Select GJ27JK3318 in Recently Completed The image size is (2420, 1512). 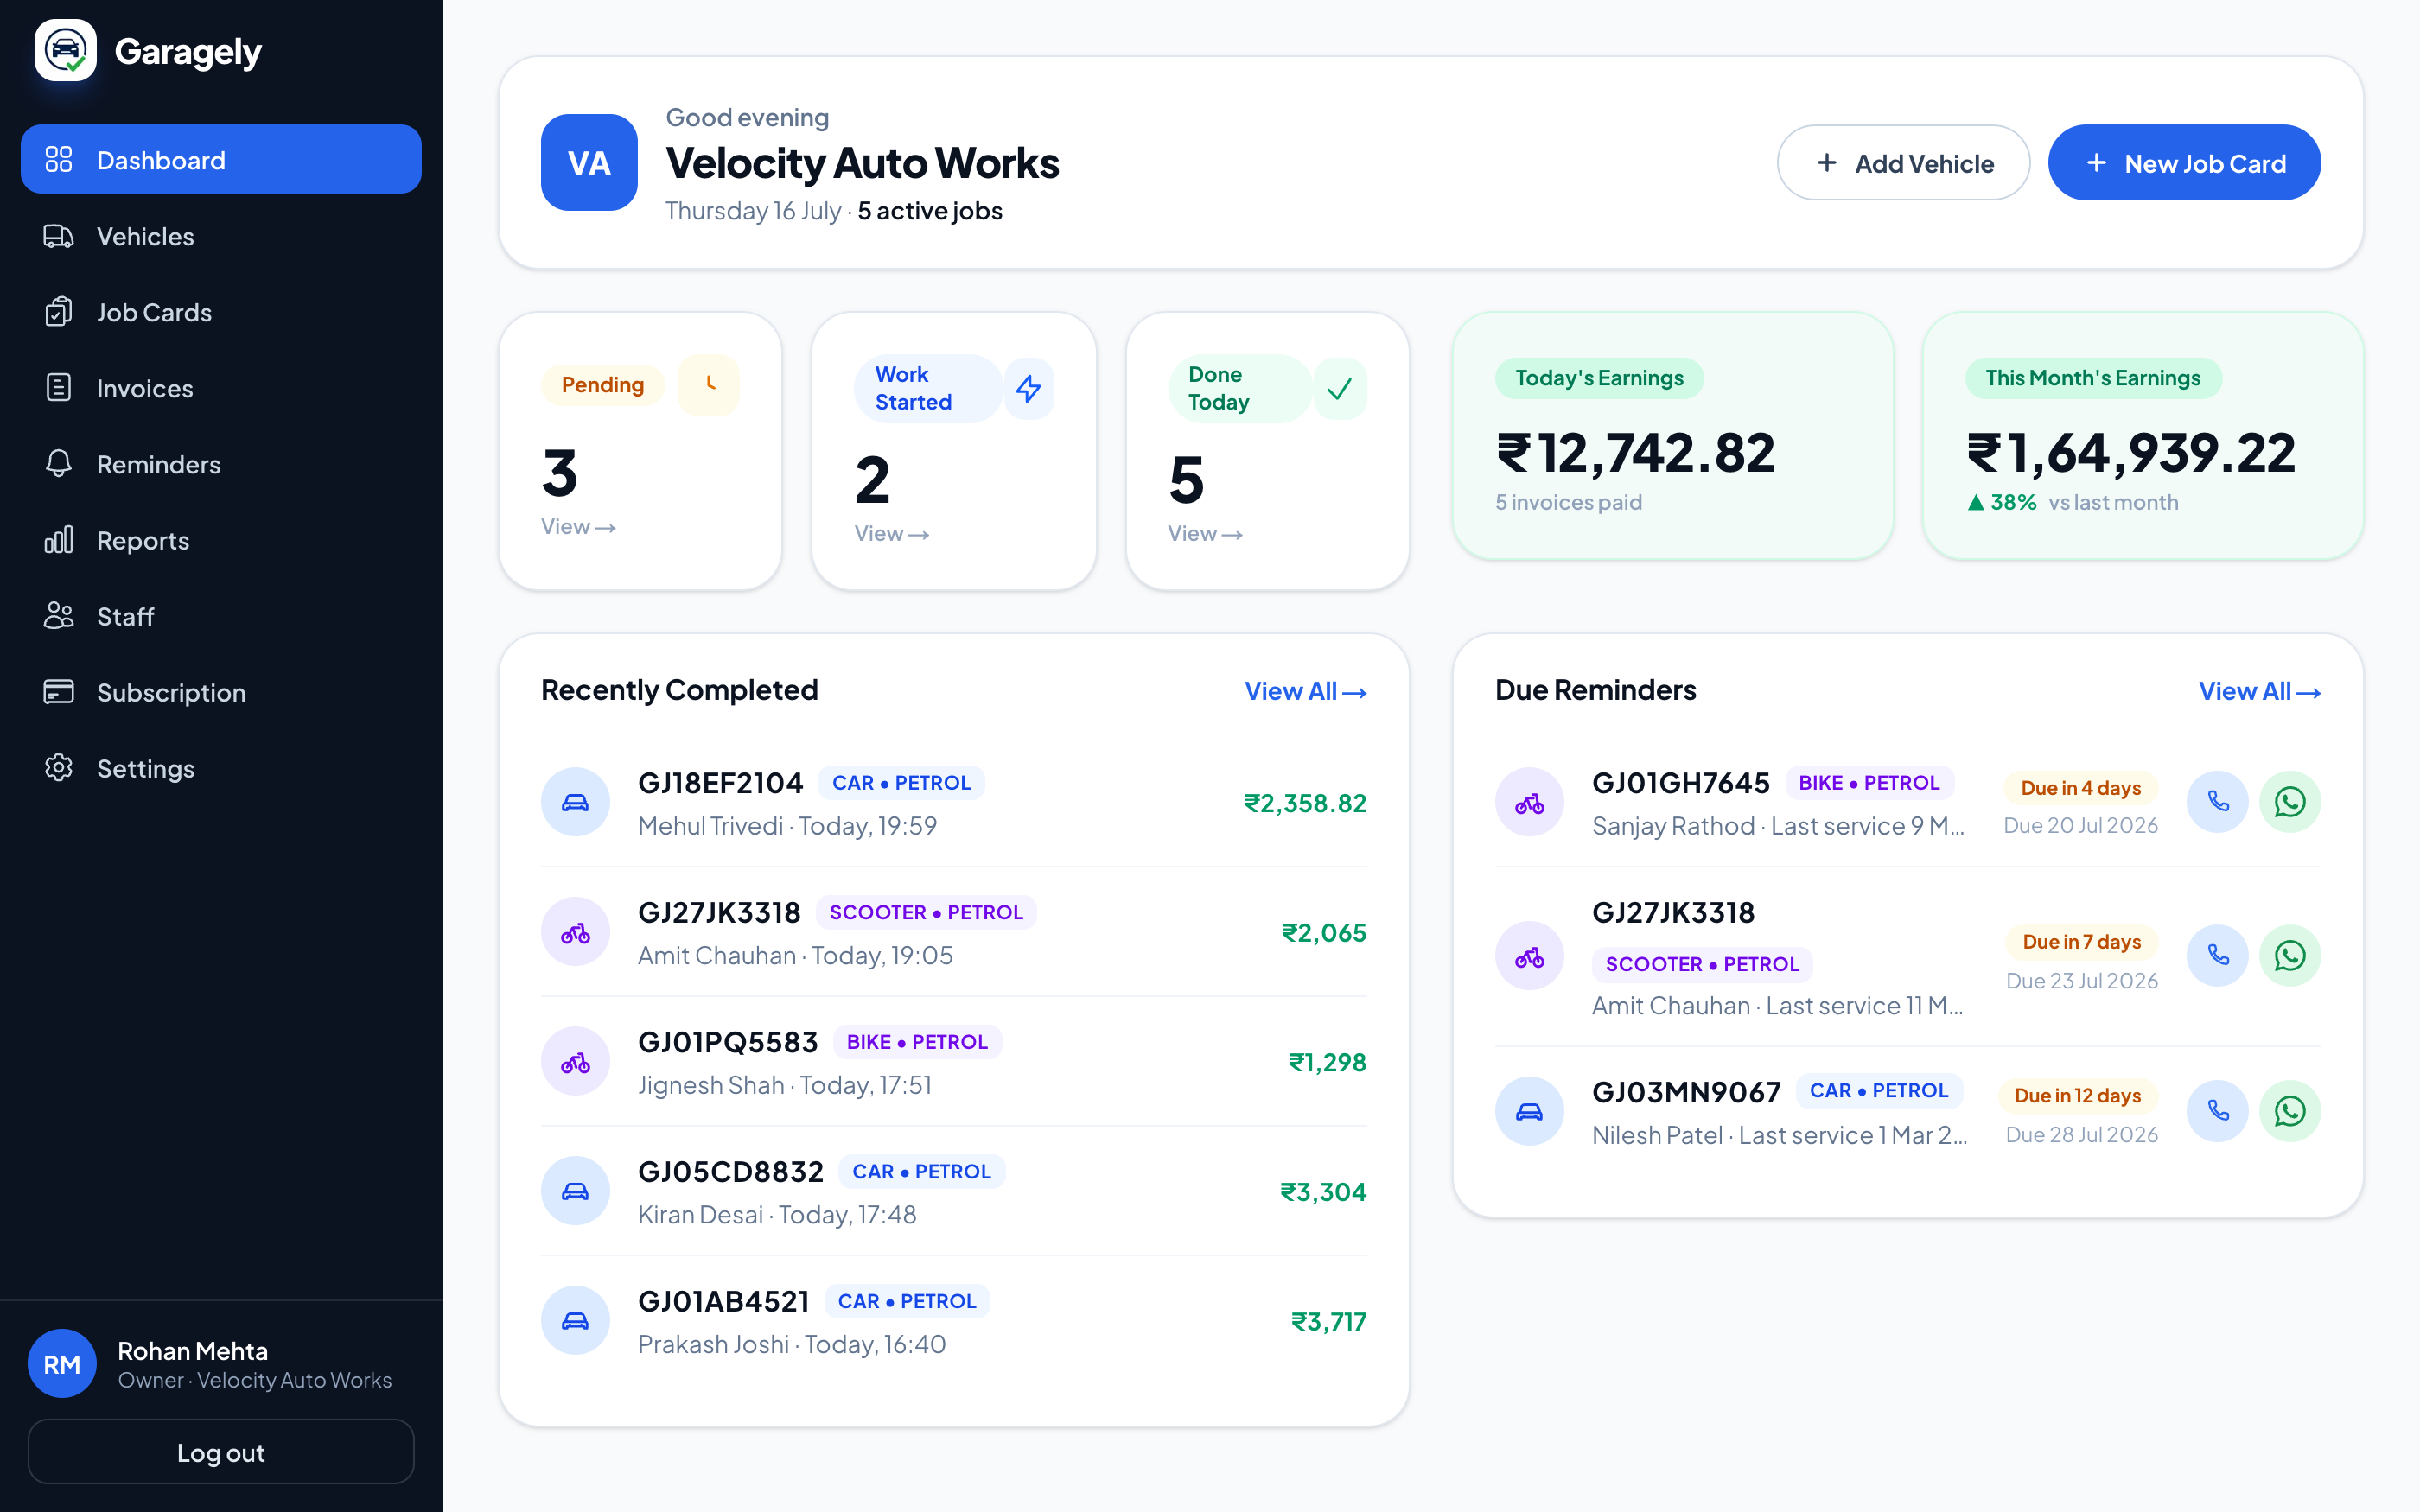click(719, 912)
